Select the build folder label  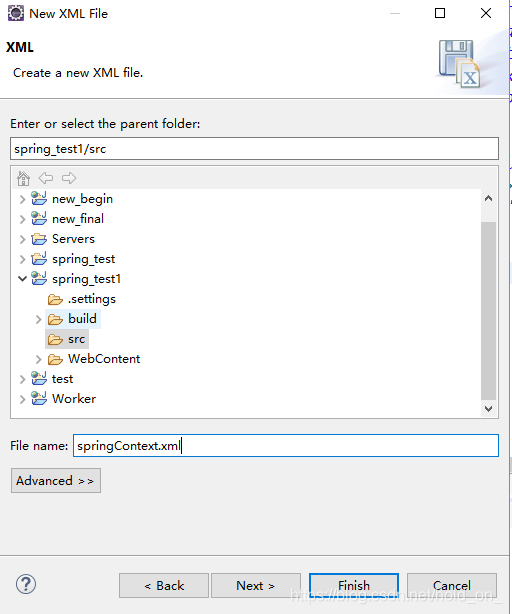point(82,319)
